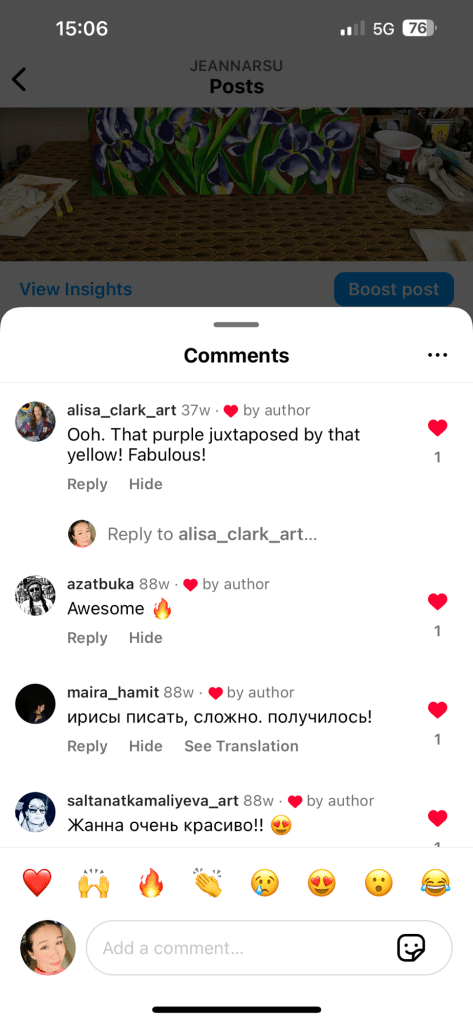Hide alisa_clark_art's comment

click(145, 484)
